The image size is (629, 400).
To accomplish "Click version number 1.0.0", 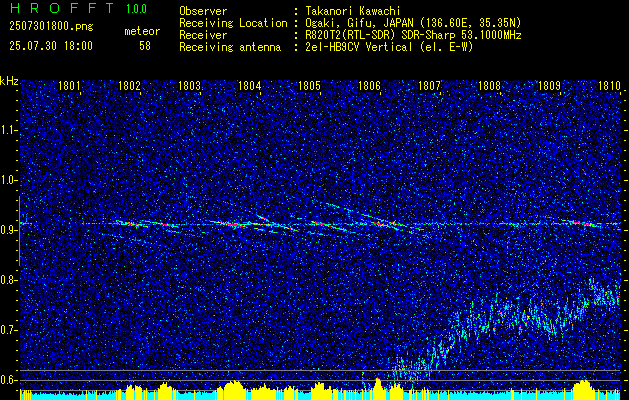I will [x=136, y=9].
